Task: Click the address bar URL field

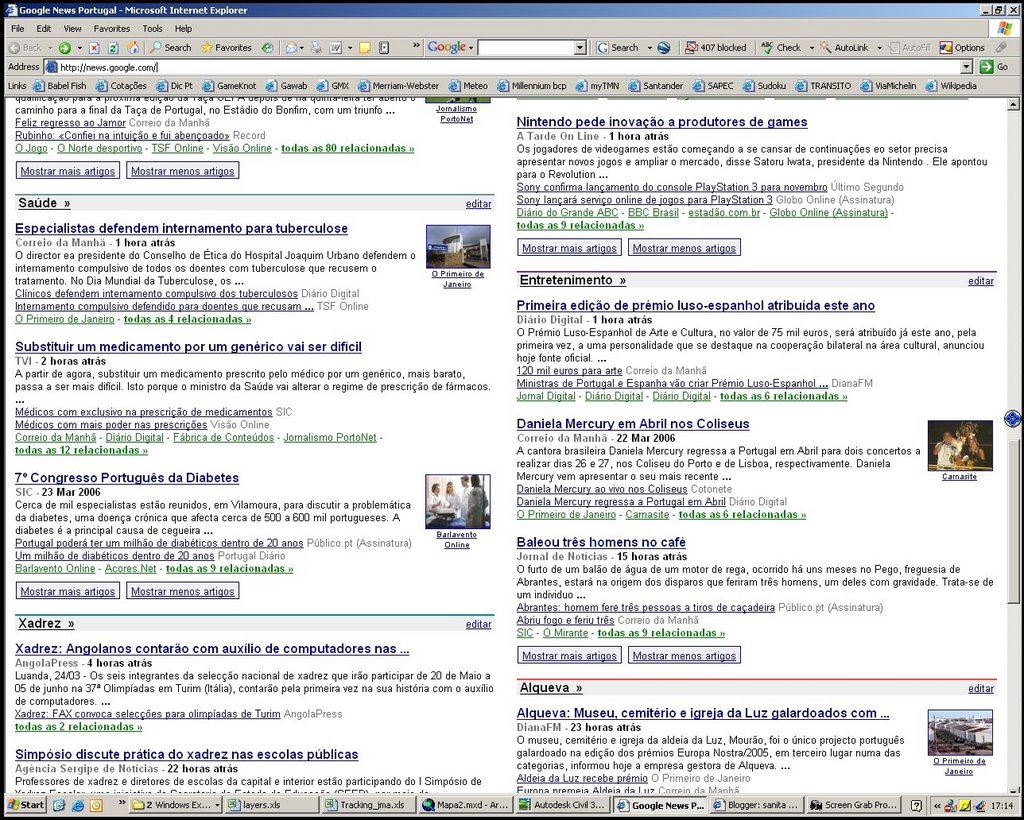Action: coord(509,67)
